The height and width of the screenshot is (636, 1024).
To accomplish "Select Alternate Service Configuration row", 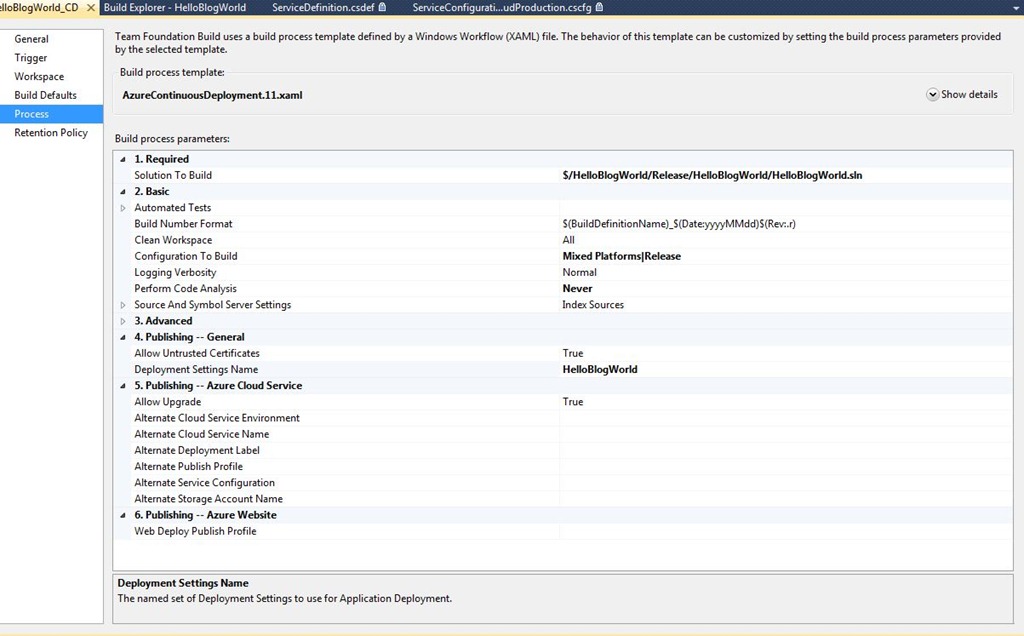I will [x=204, y=483].
